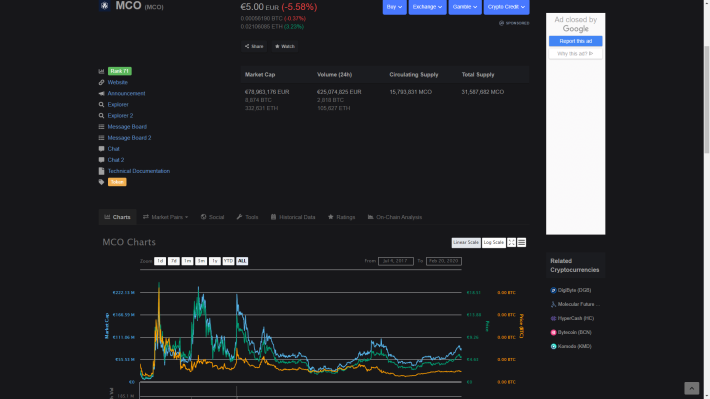
Task: Click the tag icon beside Token
Action: click(101, 182)
